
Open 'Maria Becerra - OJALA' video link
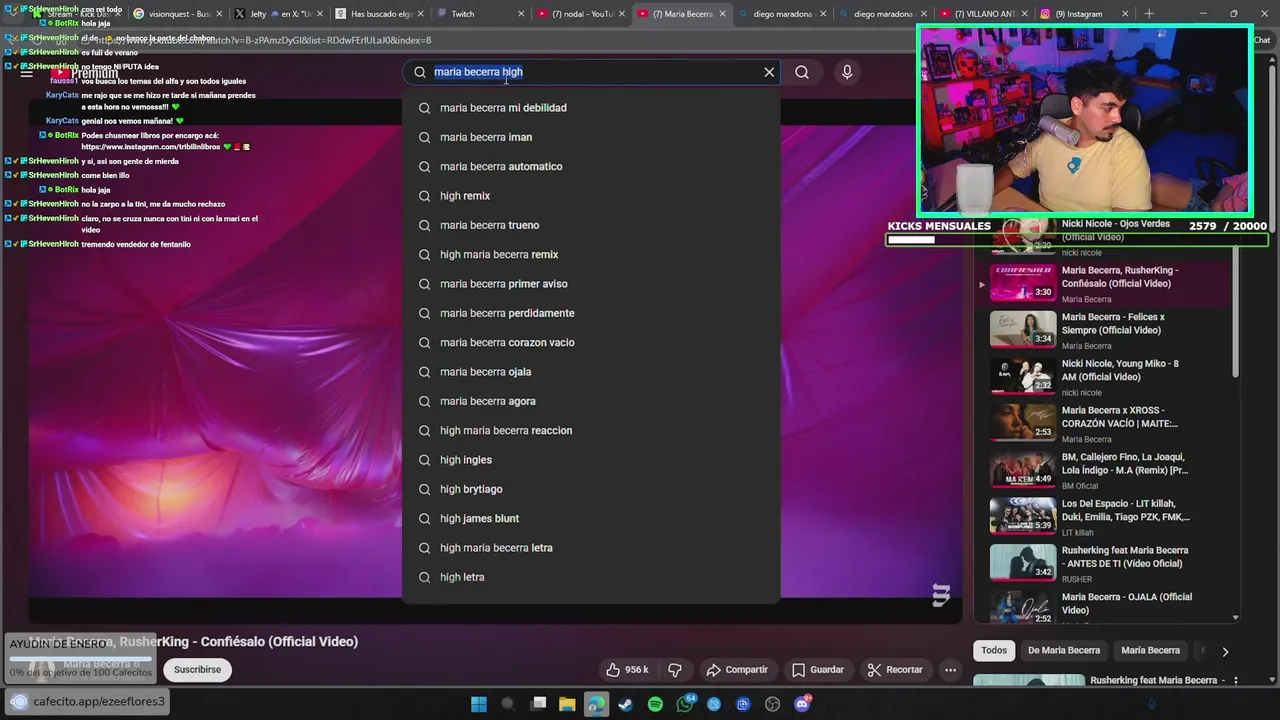1127,604
